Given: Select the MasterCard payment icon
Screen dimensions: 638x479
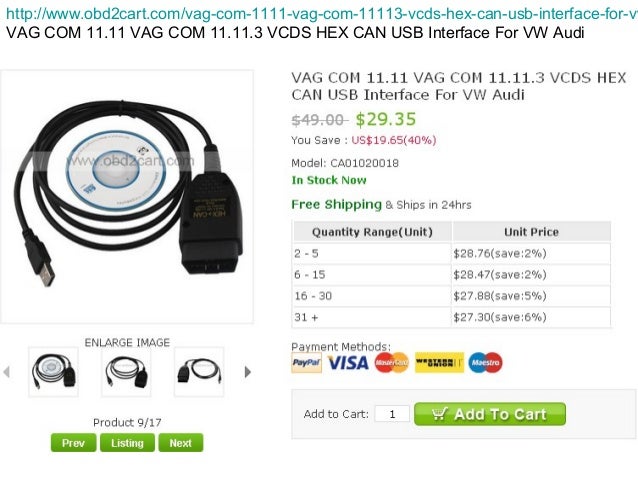Looking at the screenshot, I should [x=391, y=363].
